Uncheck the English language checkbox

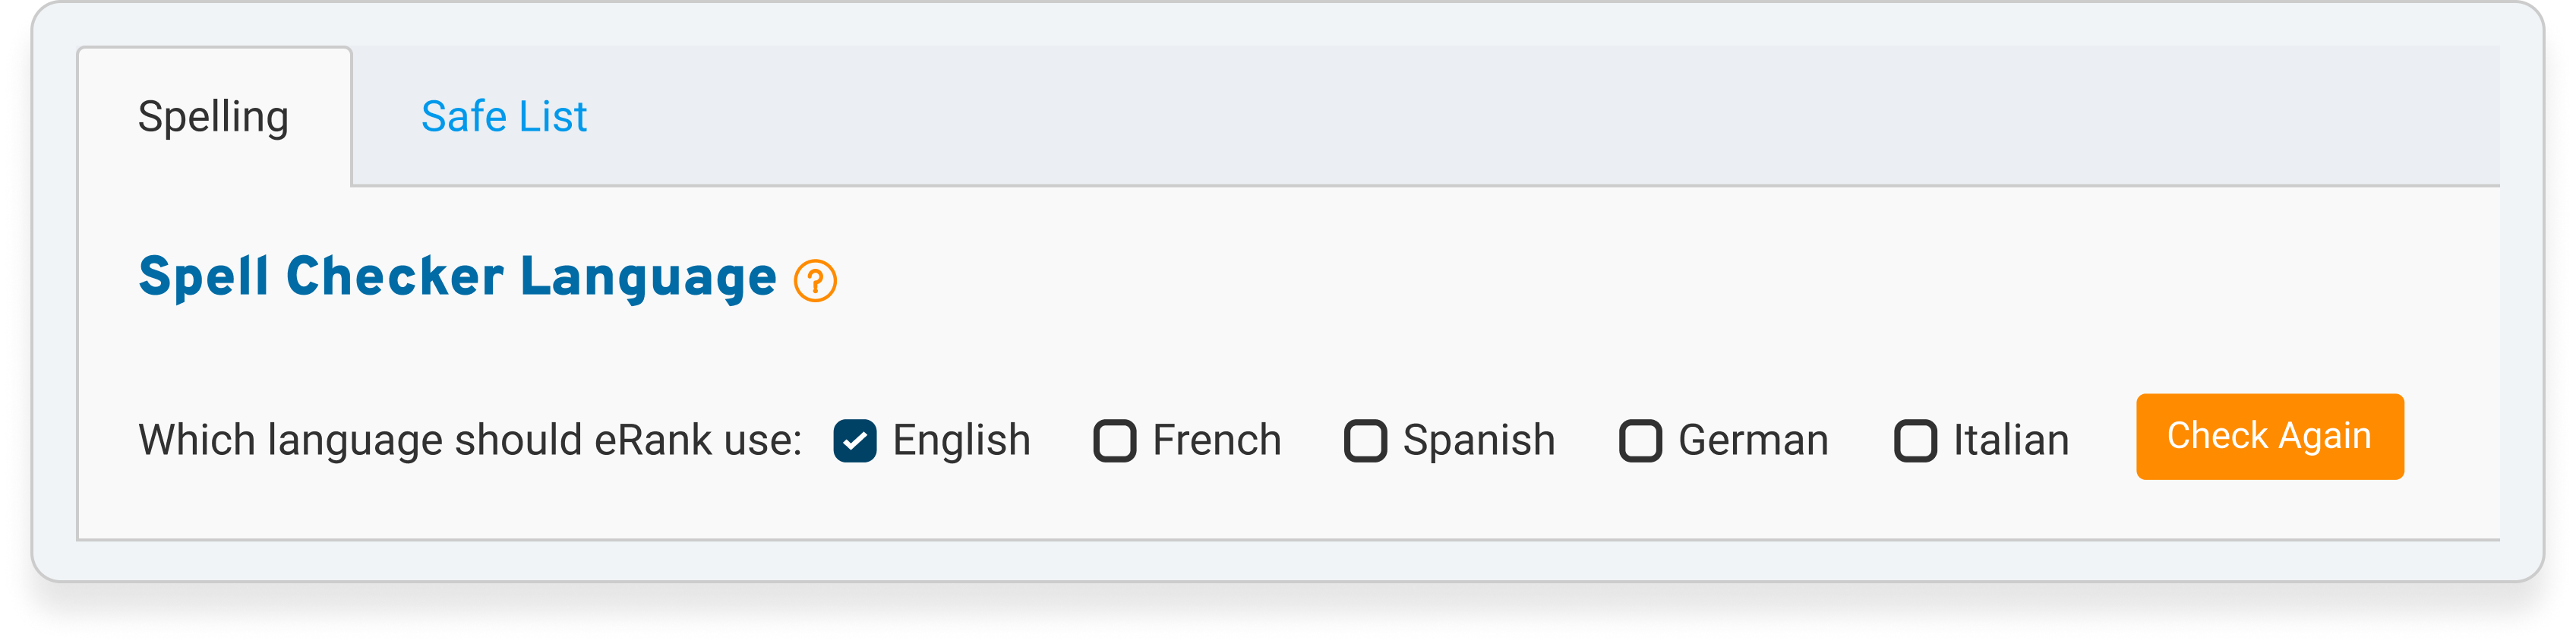coord(855,441)
